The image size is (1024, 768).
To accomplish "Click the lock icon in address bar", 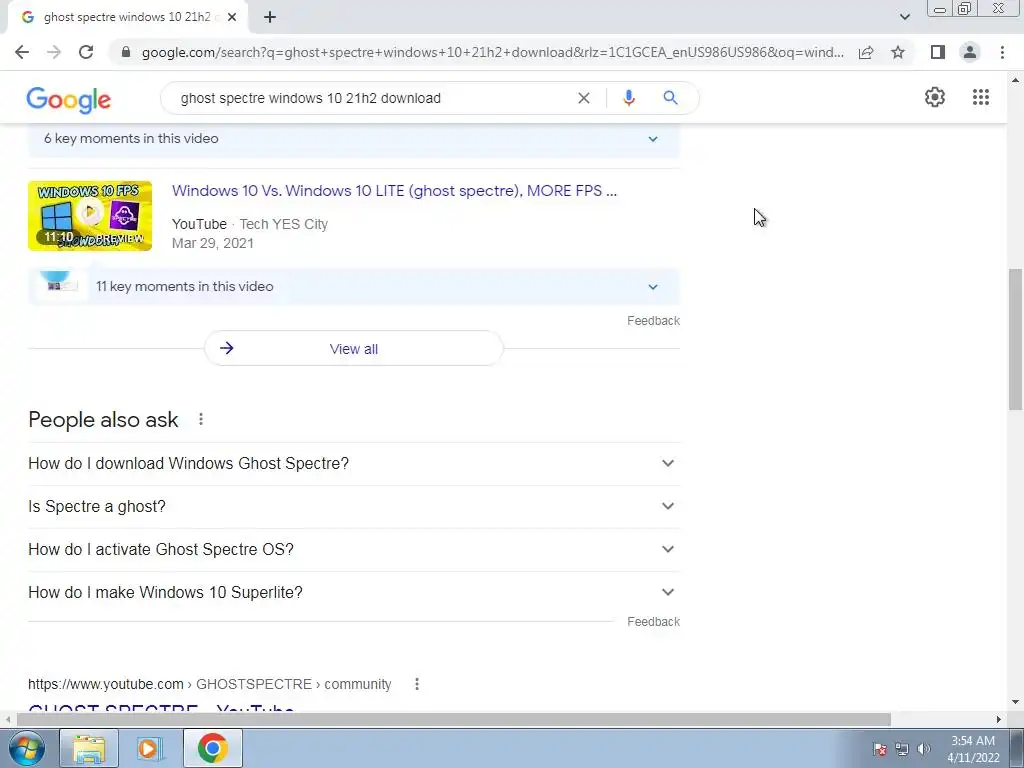I will coord(126,52).
